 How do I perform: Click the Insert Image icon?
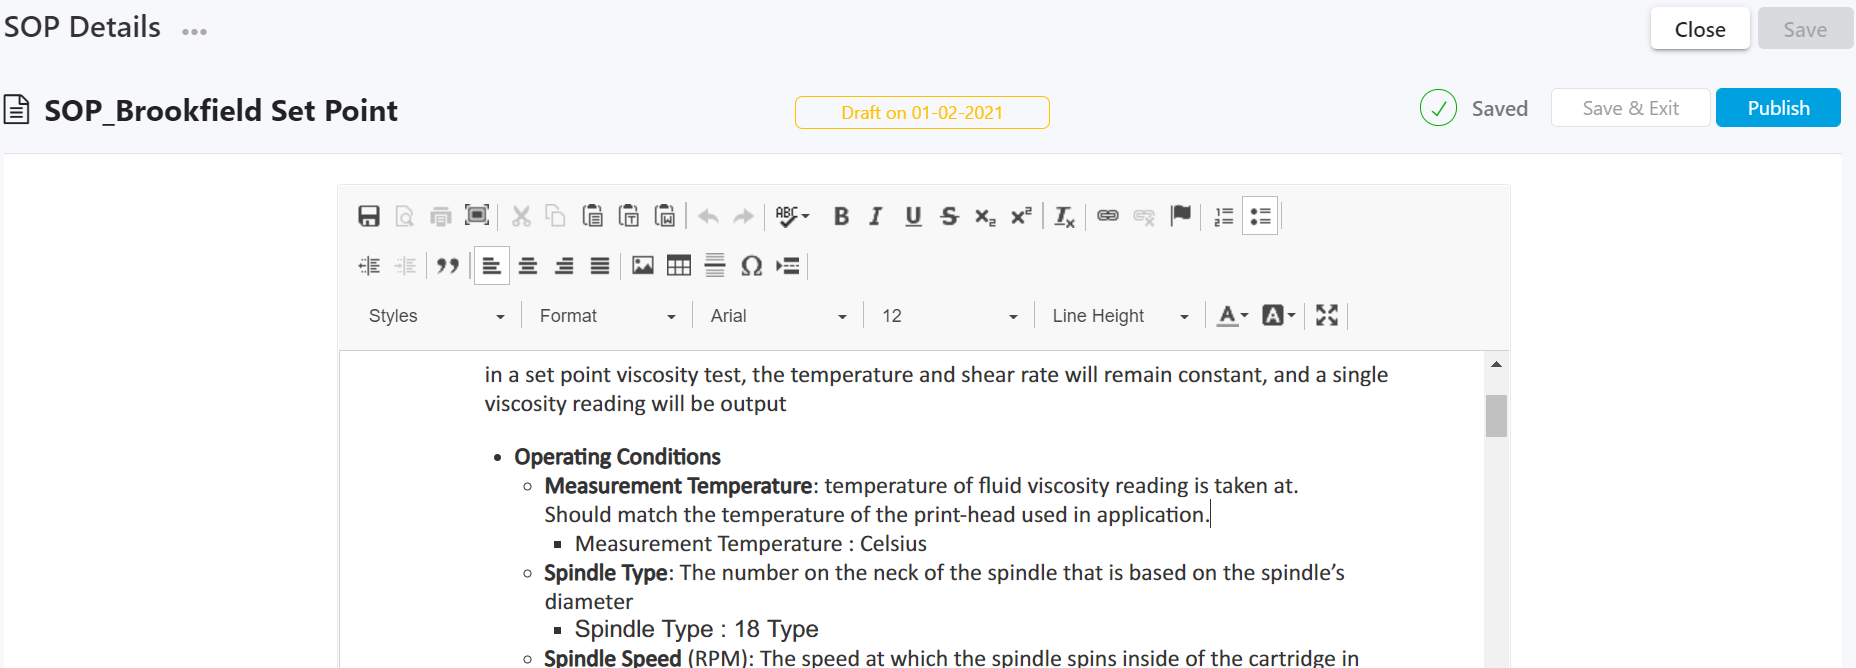pyautogui.click(x=643, y=265)
